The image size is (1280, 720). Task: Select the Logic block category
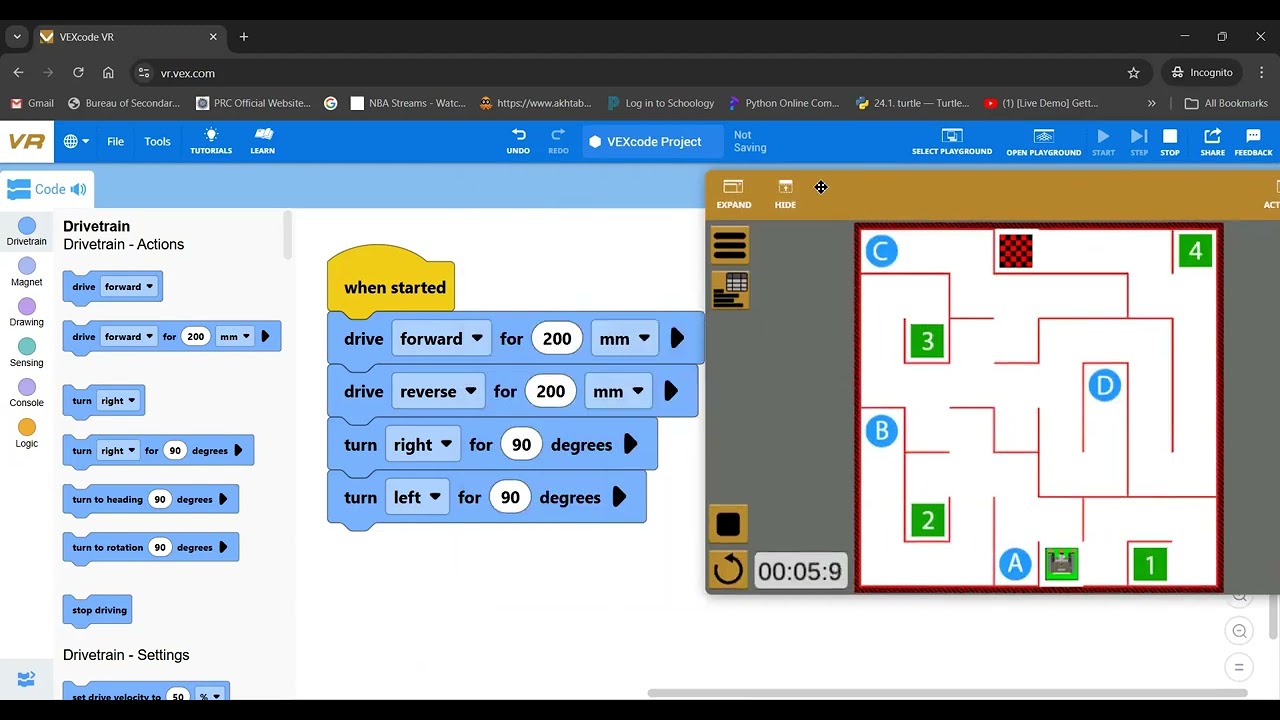[x=27, y=433]
